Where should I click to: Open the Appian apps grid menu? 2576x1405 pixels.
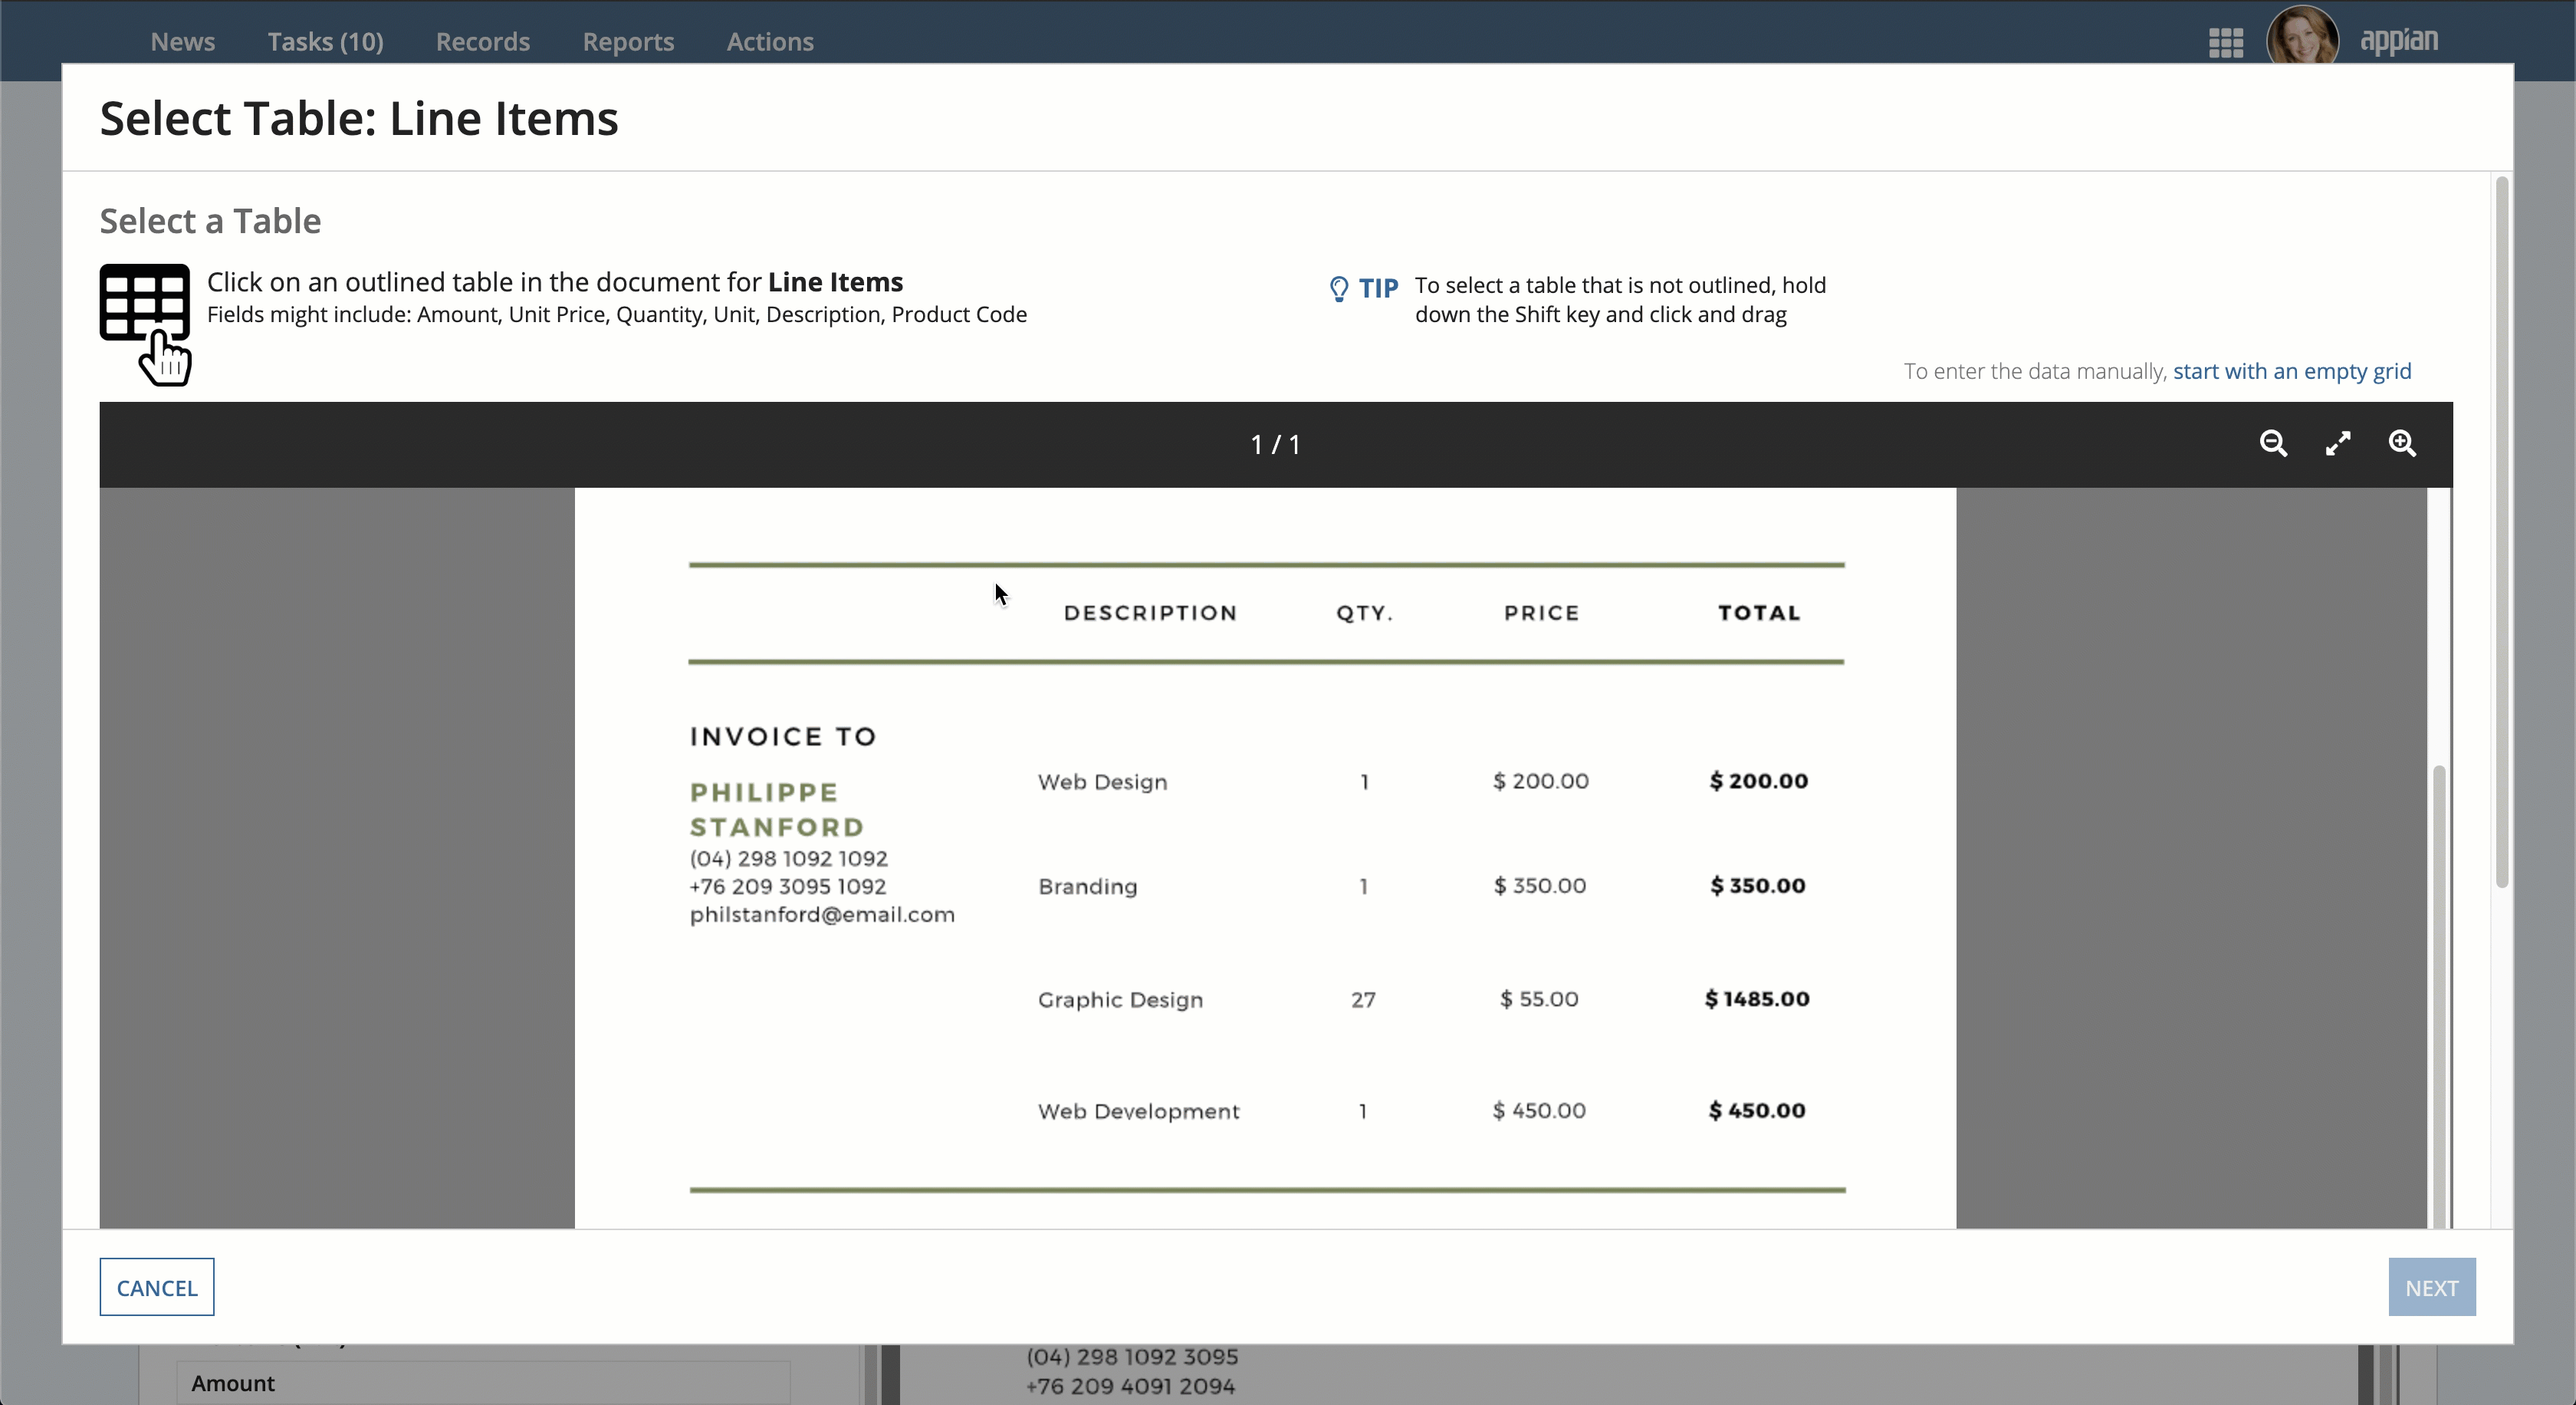coord(2225,42)
